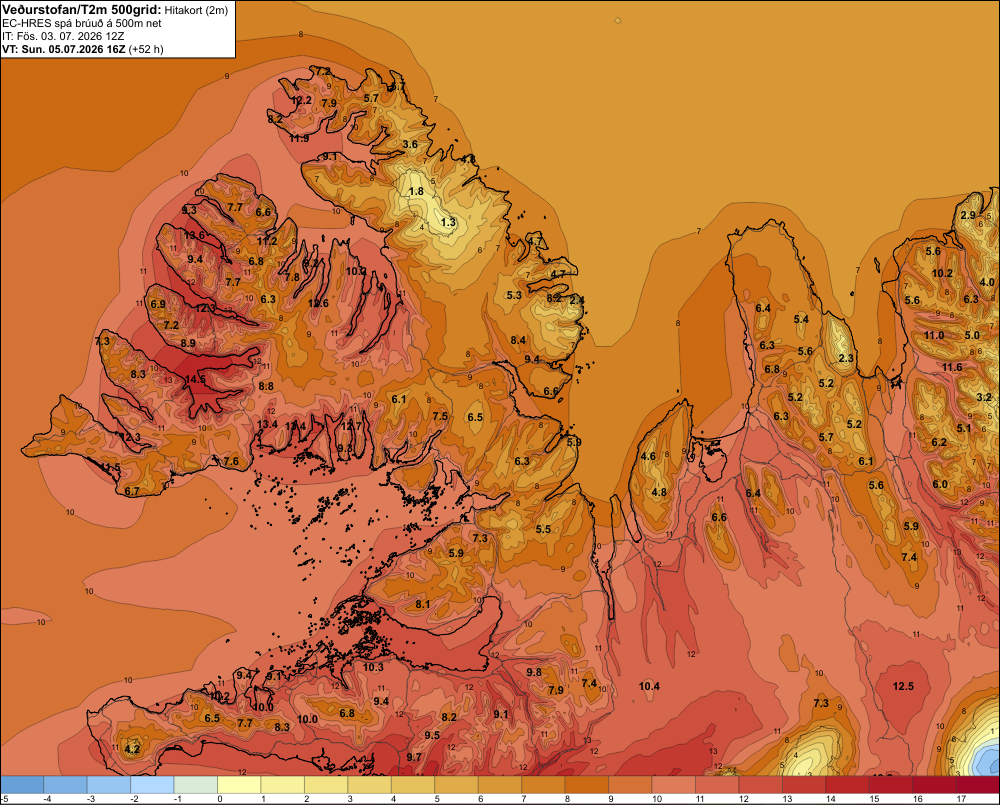Select the 1.3 temperature reading on glacier
The height and width of the screenshot is (805, 1000).
(x=448, y=222)
